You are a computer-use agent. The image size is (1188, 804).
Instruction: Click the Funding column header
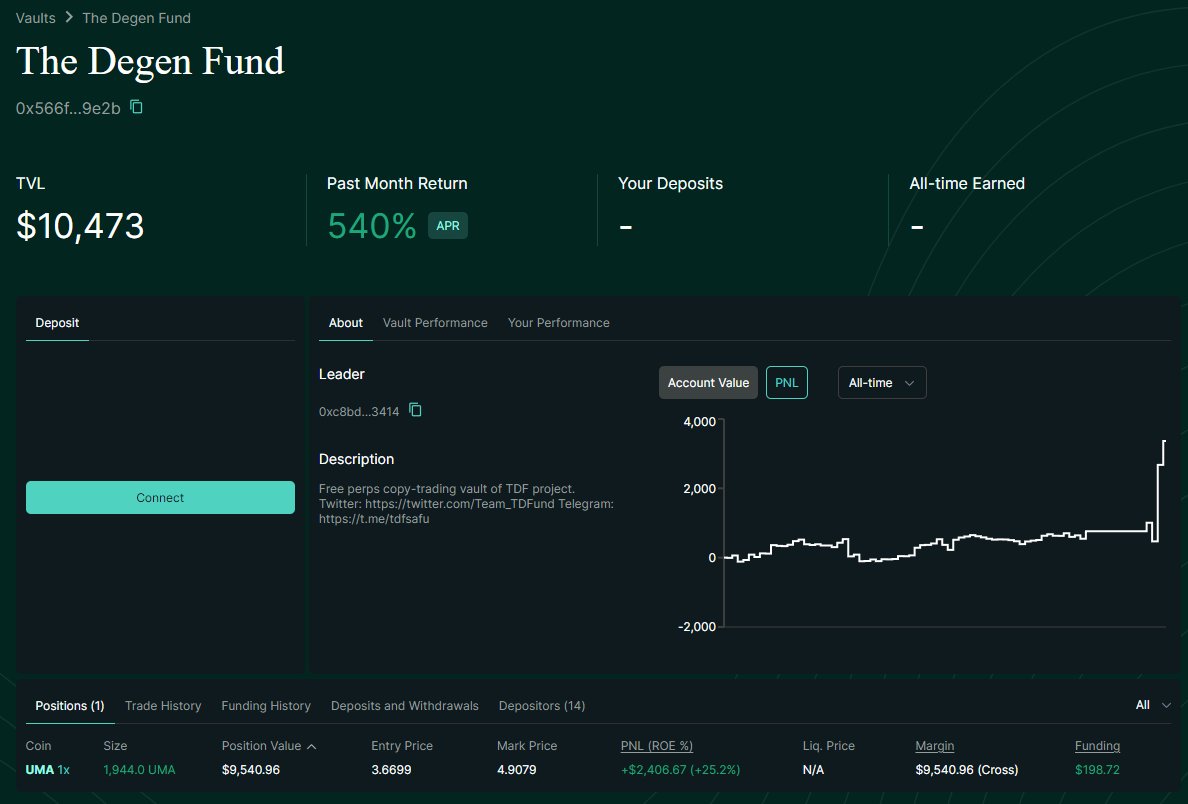(1097, 745)
